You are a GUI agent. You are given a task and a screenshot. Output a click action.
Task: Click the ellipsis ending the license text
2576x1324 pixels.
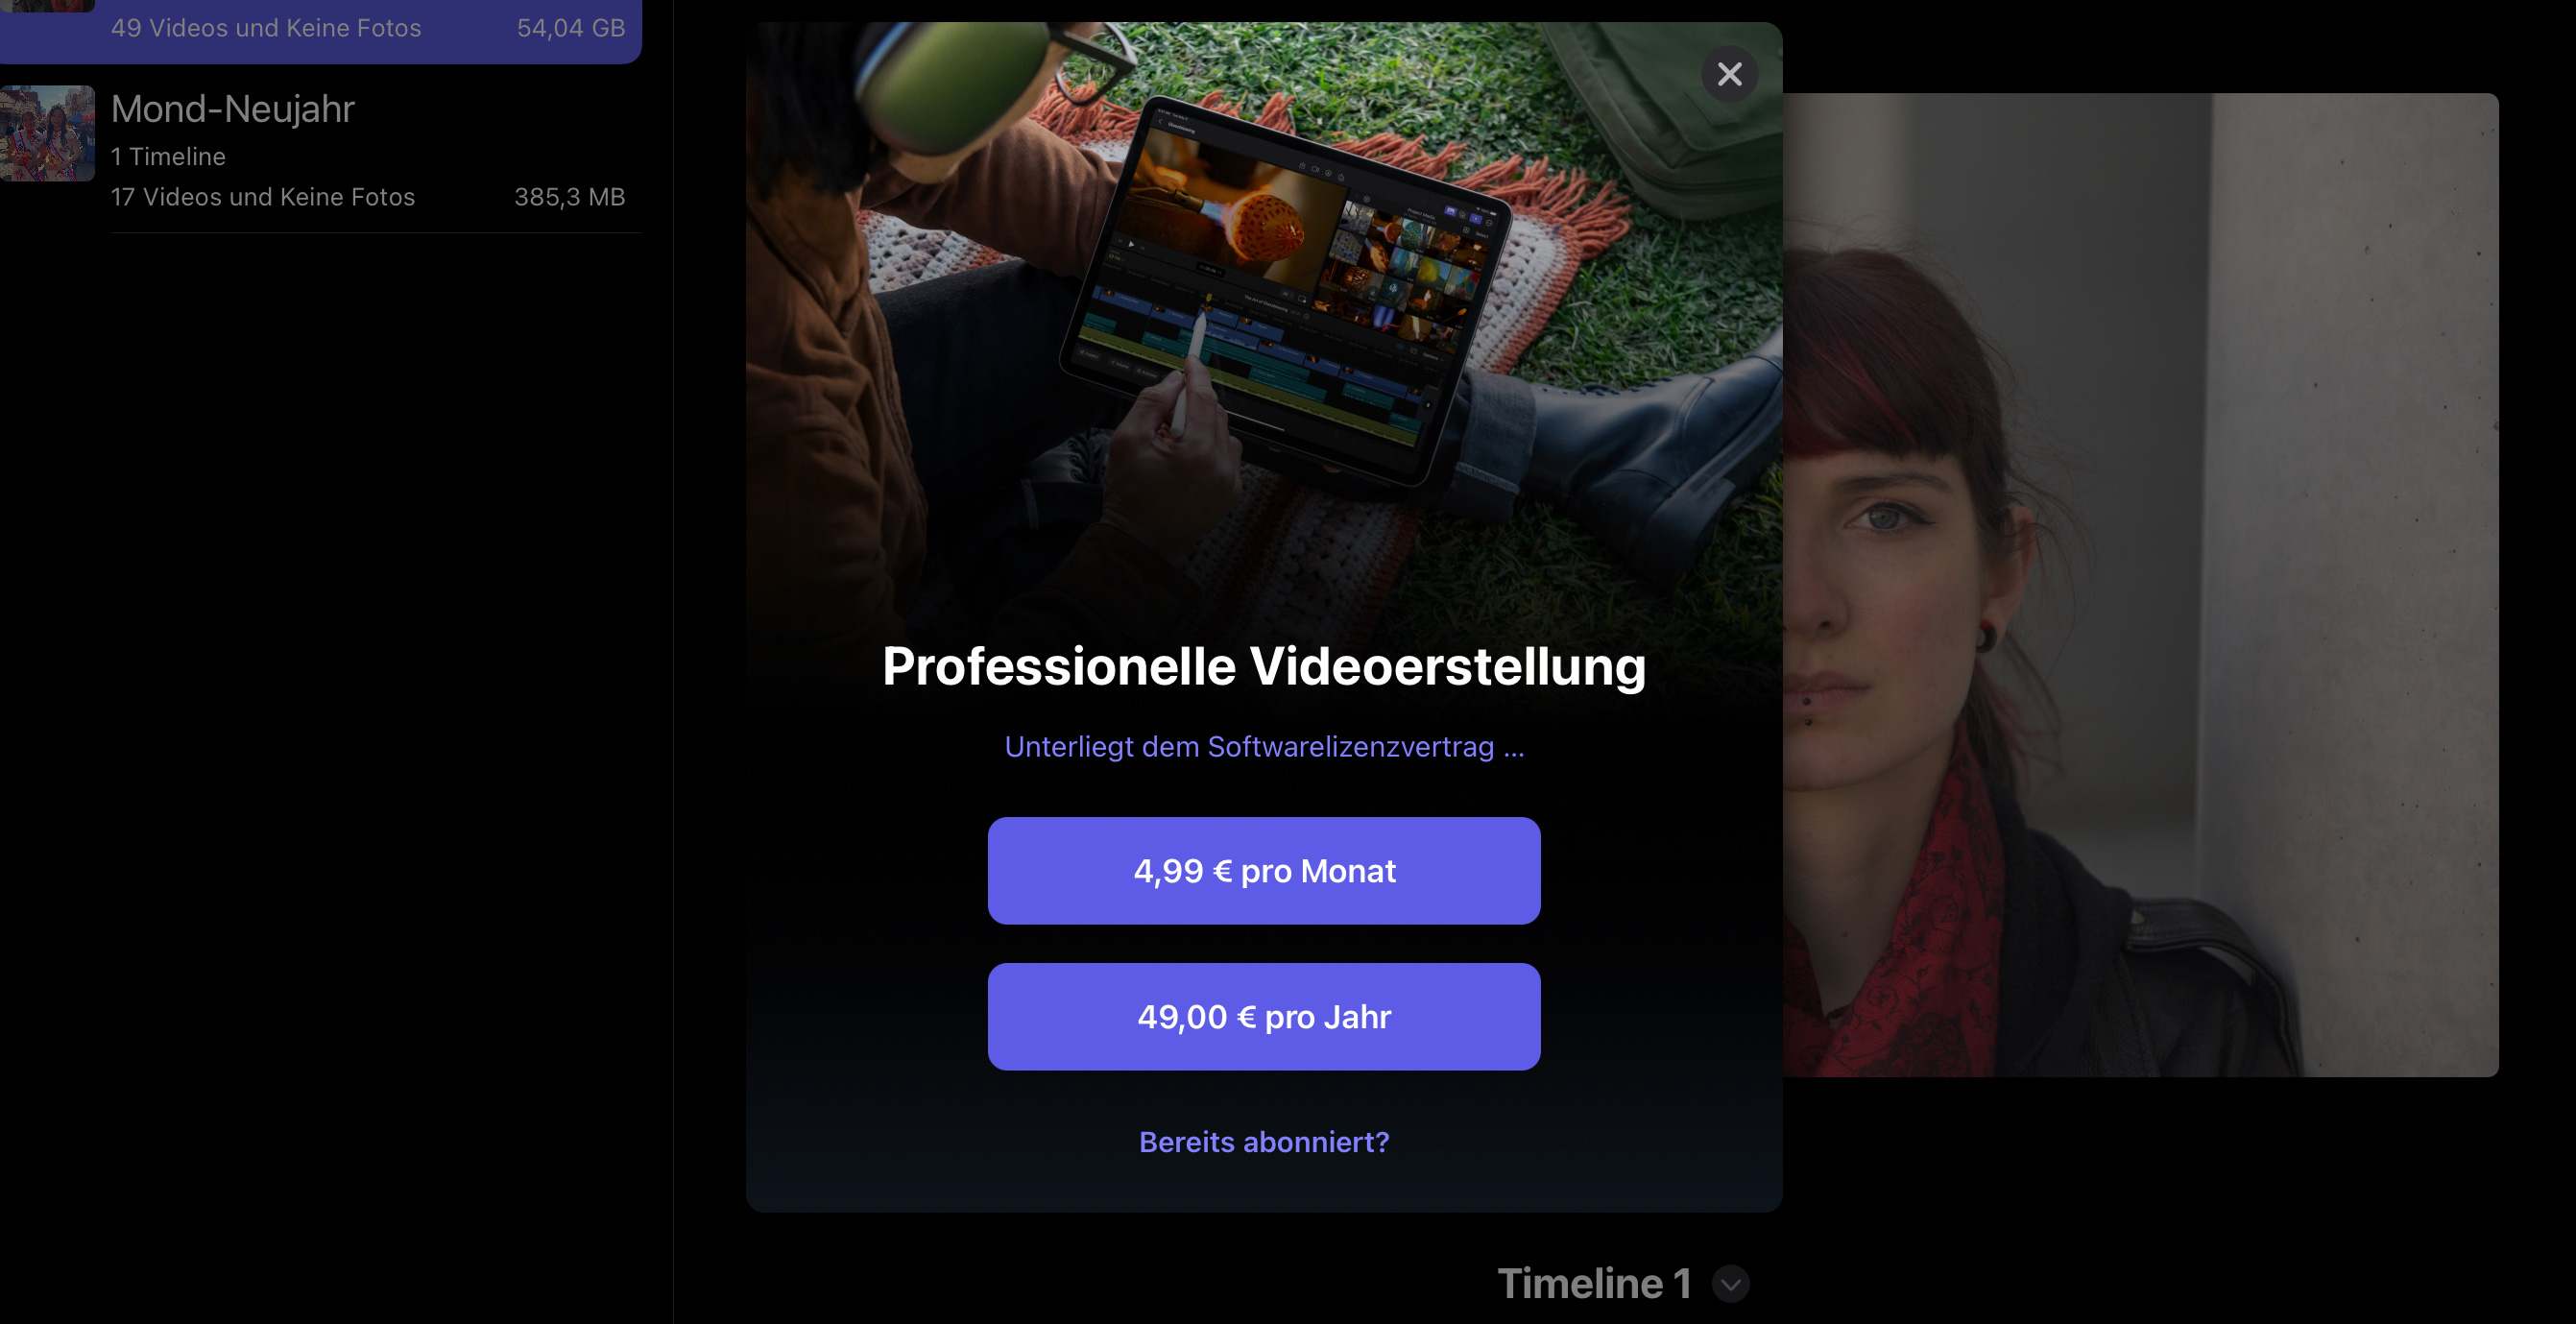click(1513, 748)
